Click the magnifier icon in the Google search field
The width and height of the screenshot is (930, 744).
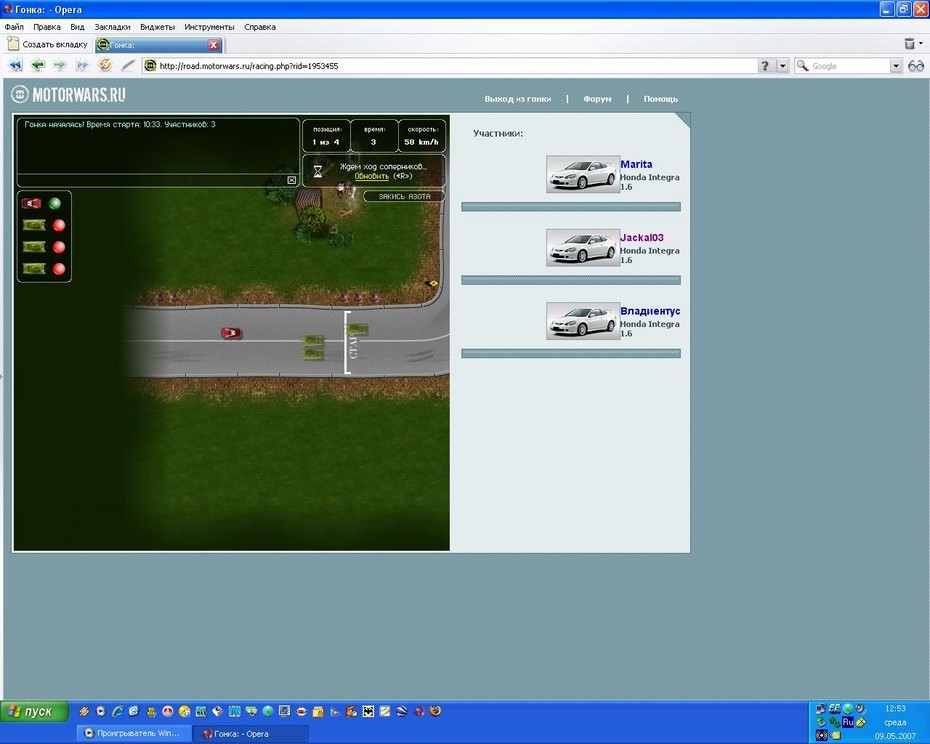point(802,66)
